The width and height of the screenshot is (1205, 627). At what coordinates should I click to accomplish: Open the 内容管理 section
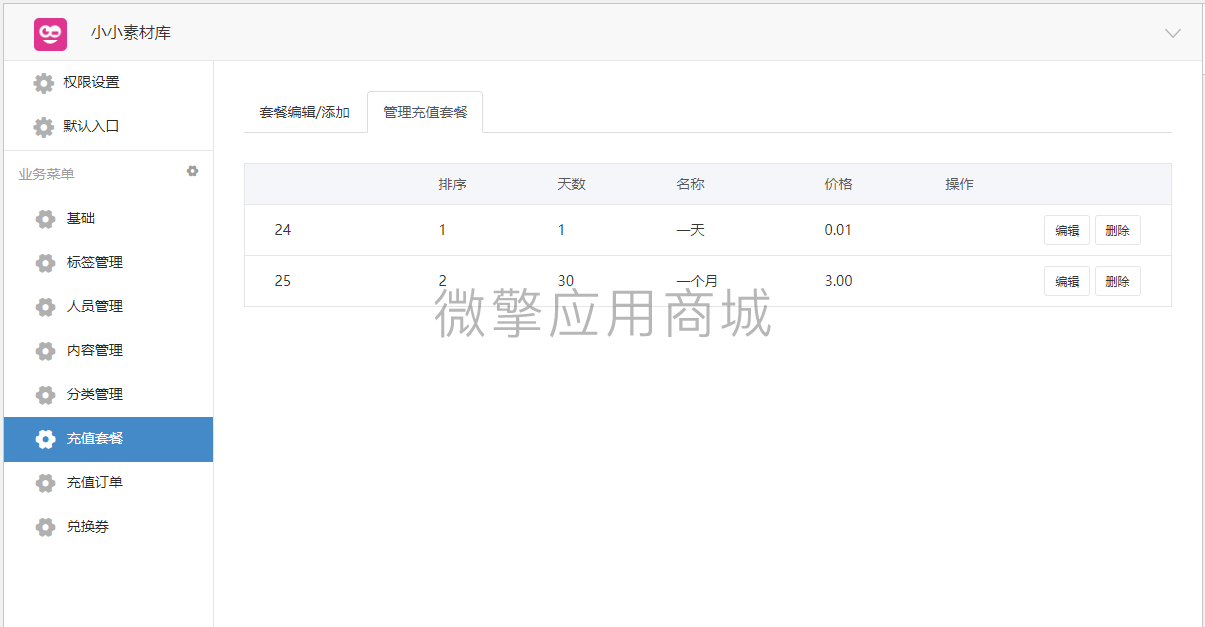[85, 351]
